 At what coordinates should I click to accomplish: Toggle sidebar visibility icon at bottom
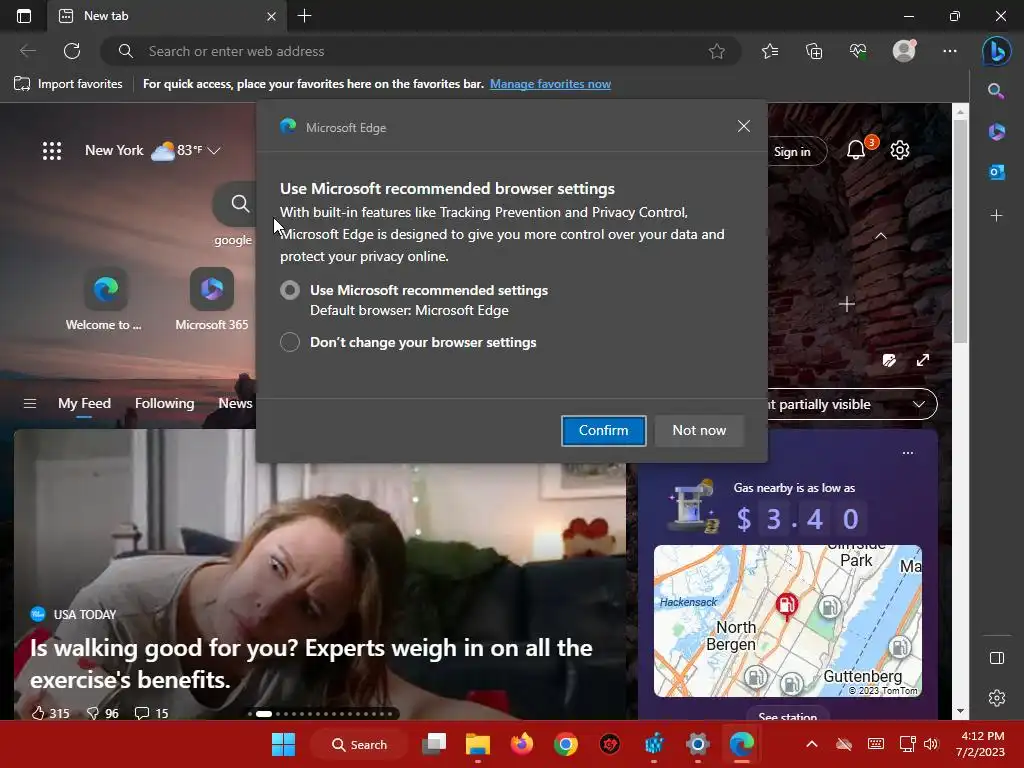coord(997,658)
